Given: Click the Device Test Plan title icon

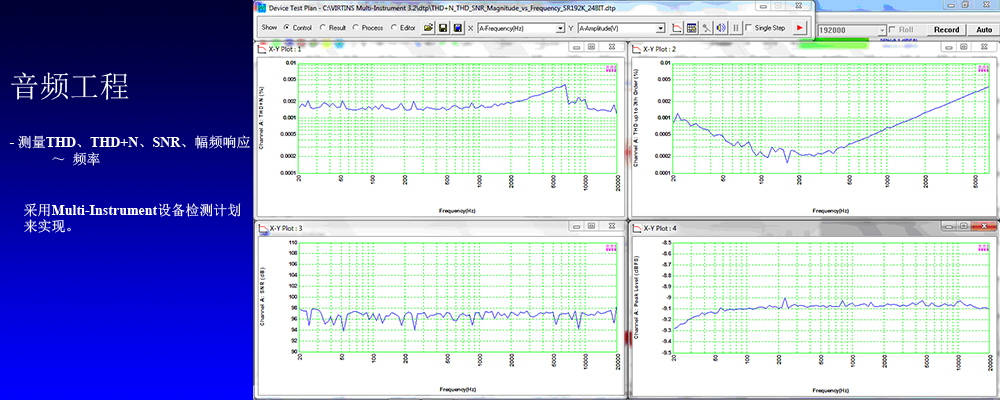Looking at the screenshot, I should coord(261,8).
